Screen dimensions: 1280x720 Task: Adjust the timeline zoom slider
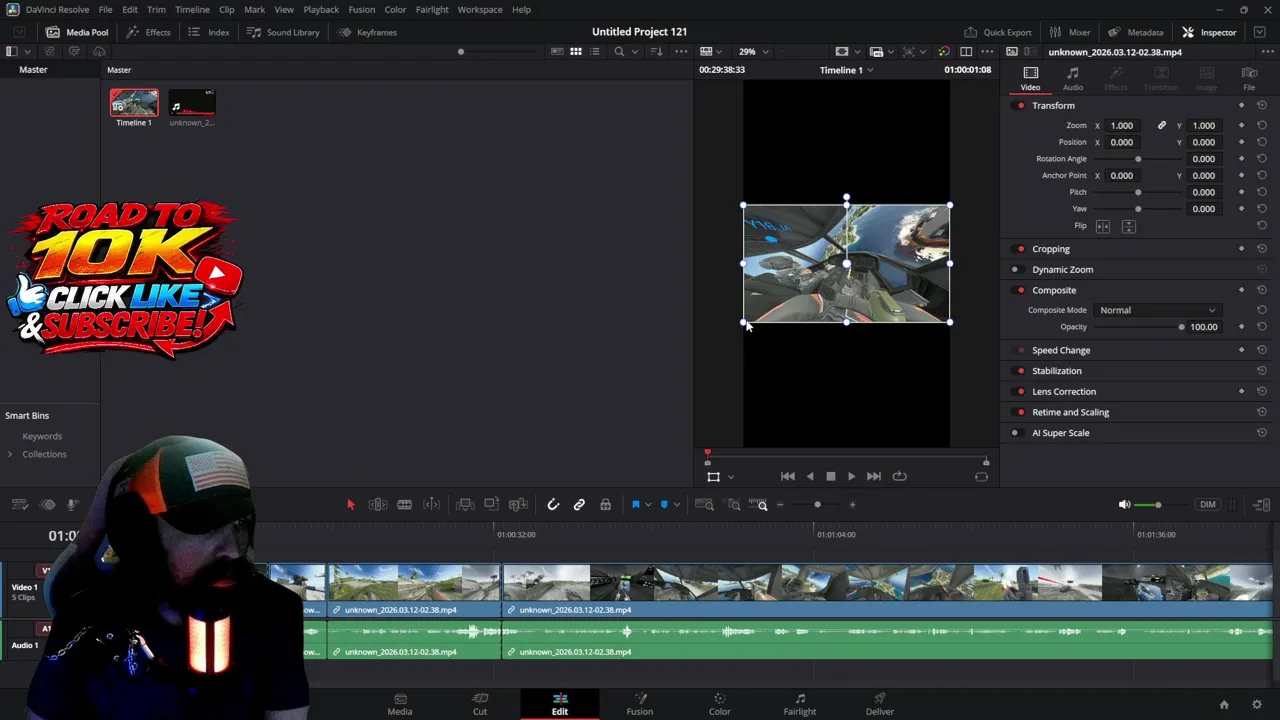click(x=817, y=505)
